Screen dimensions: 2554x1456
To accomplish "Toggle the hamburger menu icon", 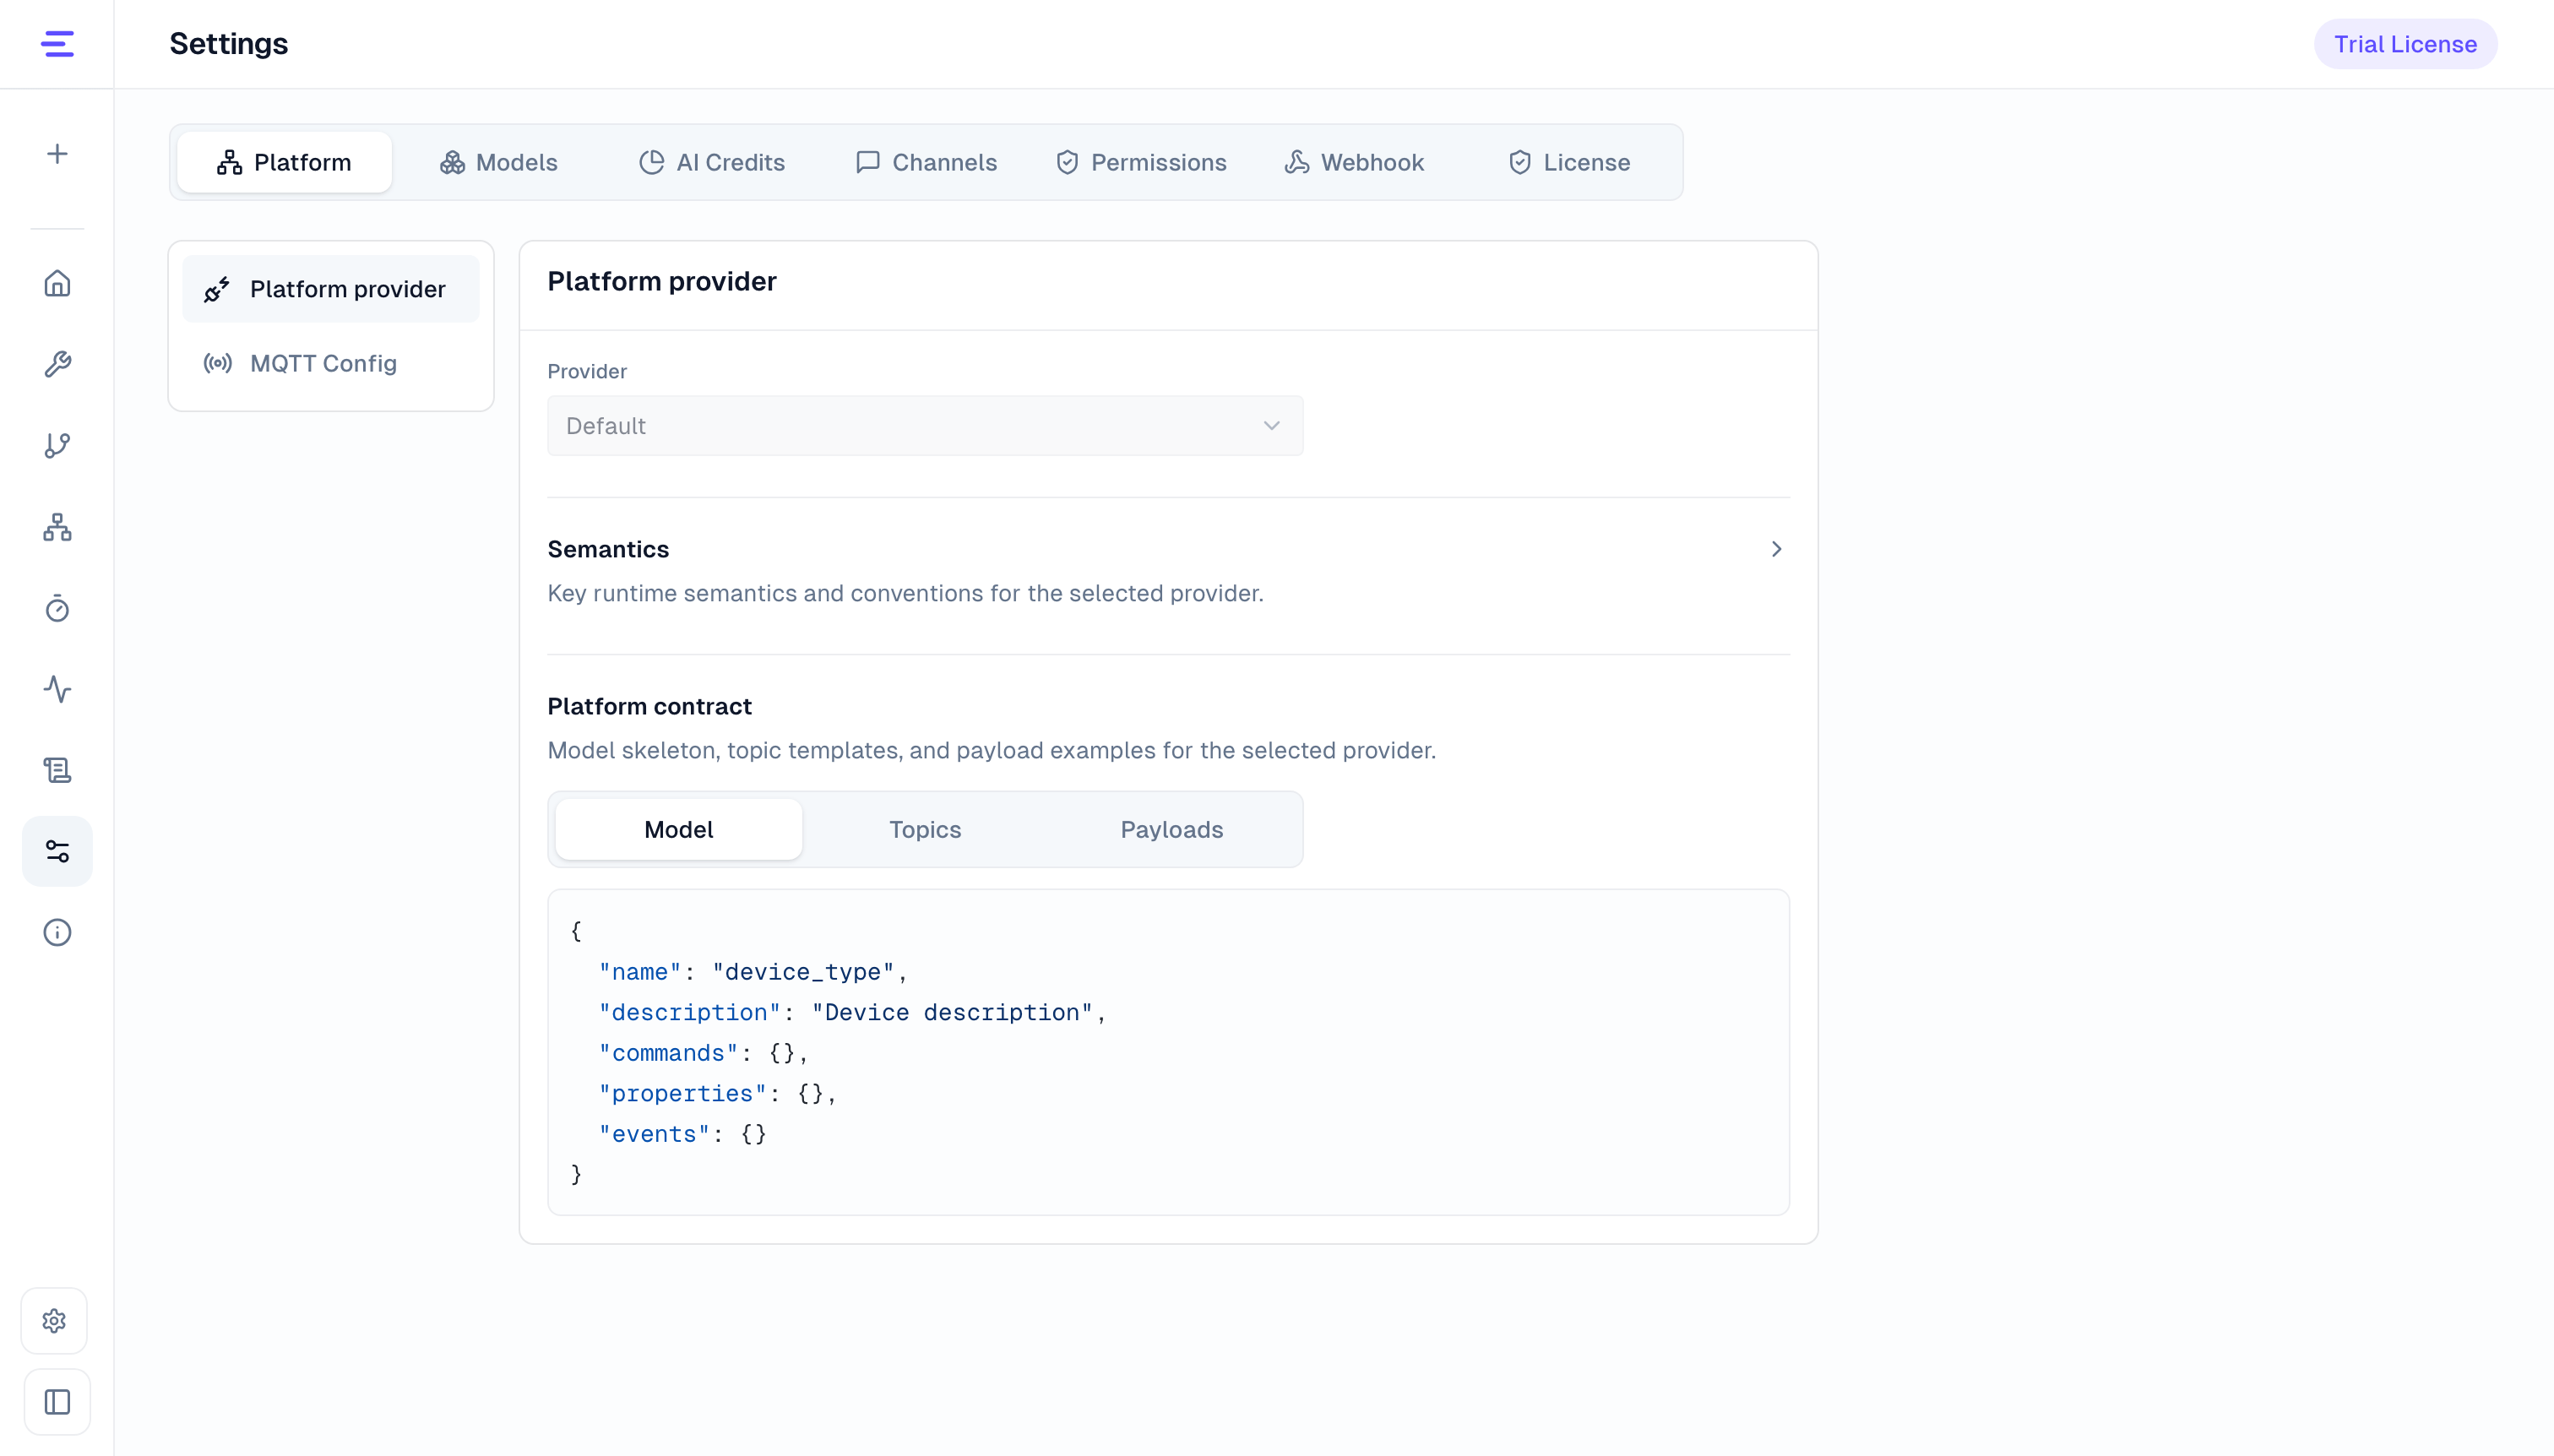I will click(57, 44).
